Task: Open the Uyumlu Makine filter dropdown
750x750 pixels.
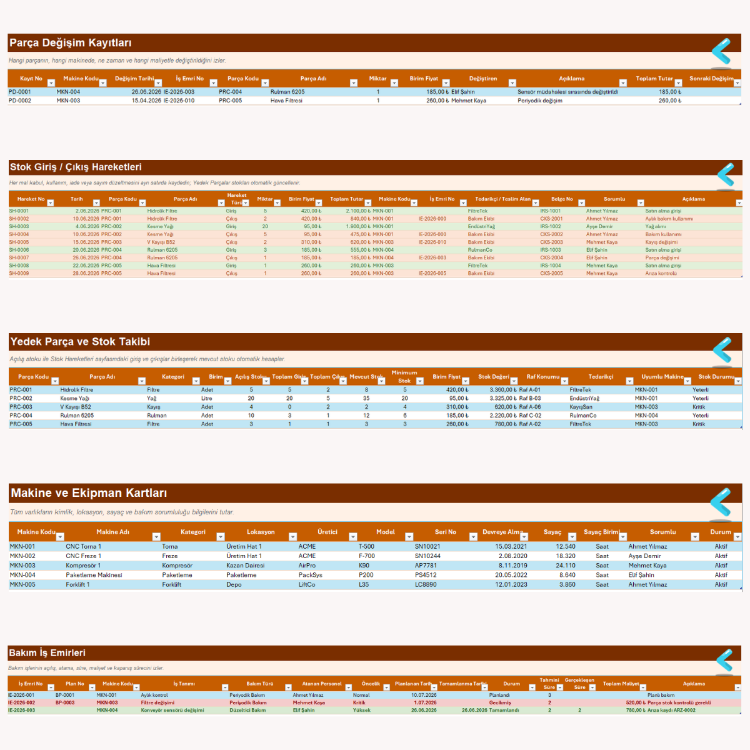Action: pos(688,381)
